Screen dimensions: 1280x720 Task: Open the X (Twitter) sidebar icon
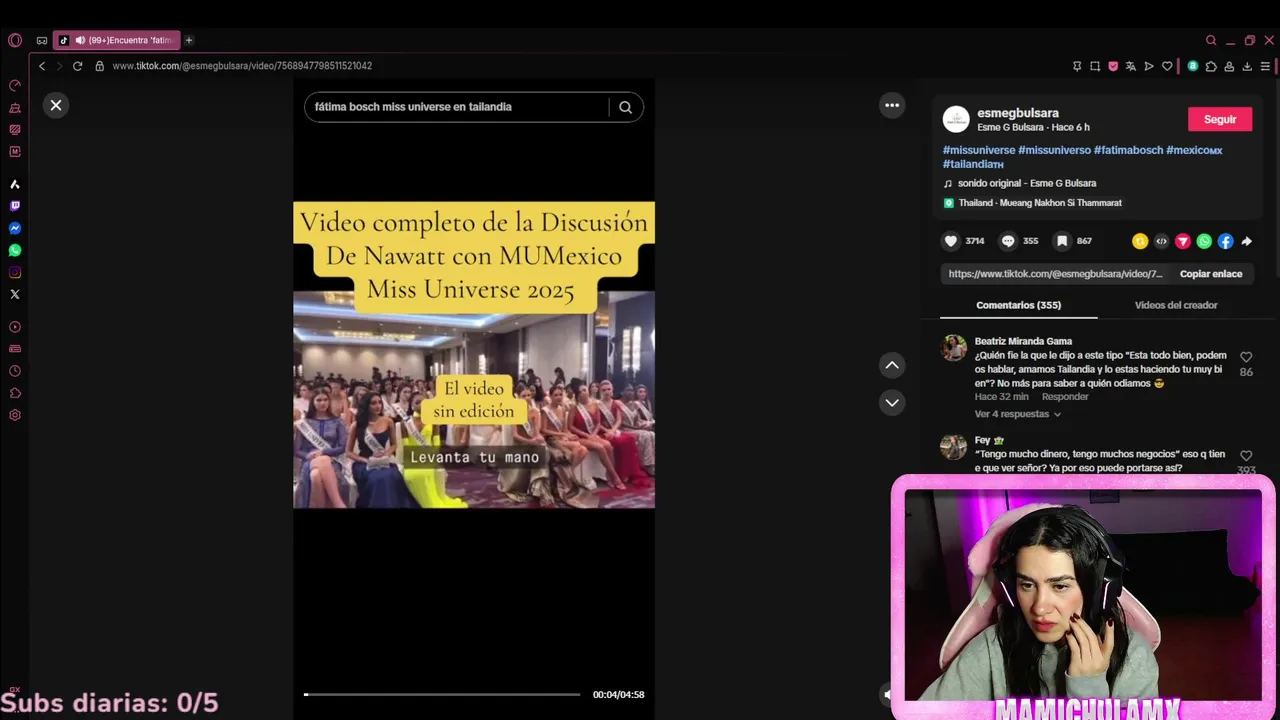(14, 294)
